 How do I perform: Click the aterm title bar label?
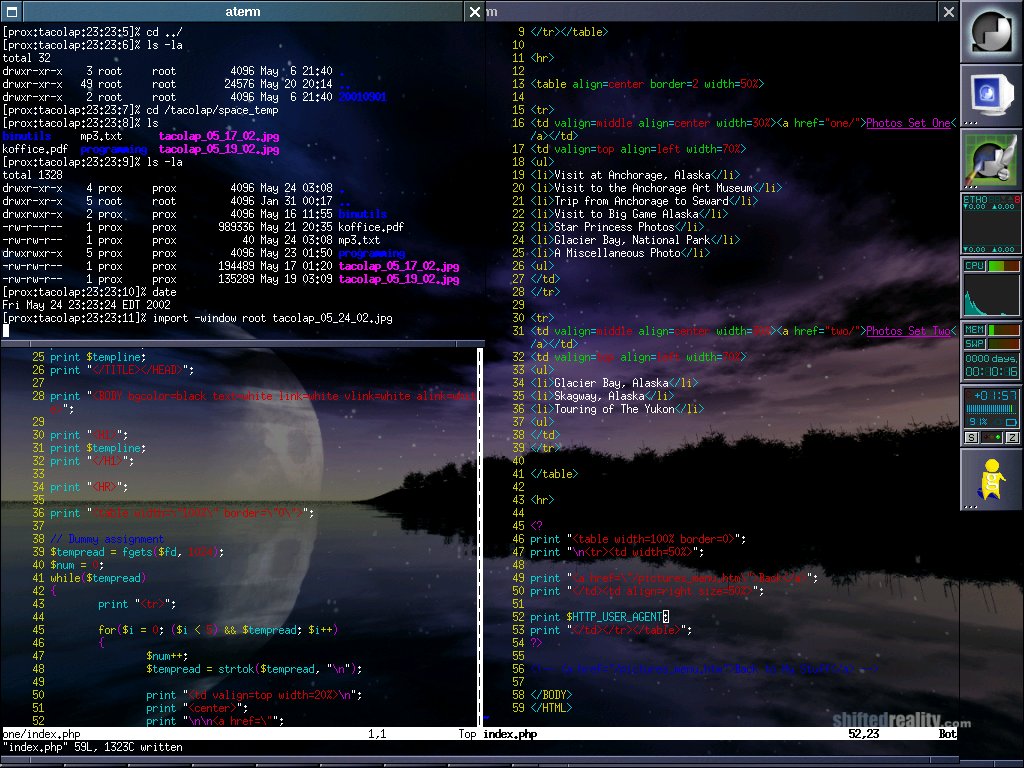pyautogui.click(x=243, y=11)
